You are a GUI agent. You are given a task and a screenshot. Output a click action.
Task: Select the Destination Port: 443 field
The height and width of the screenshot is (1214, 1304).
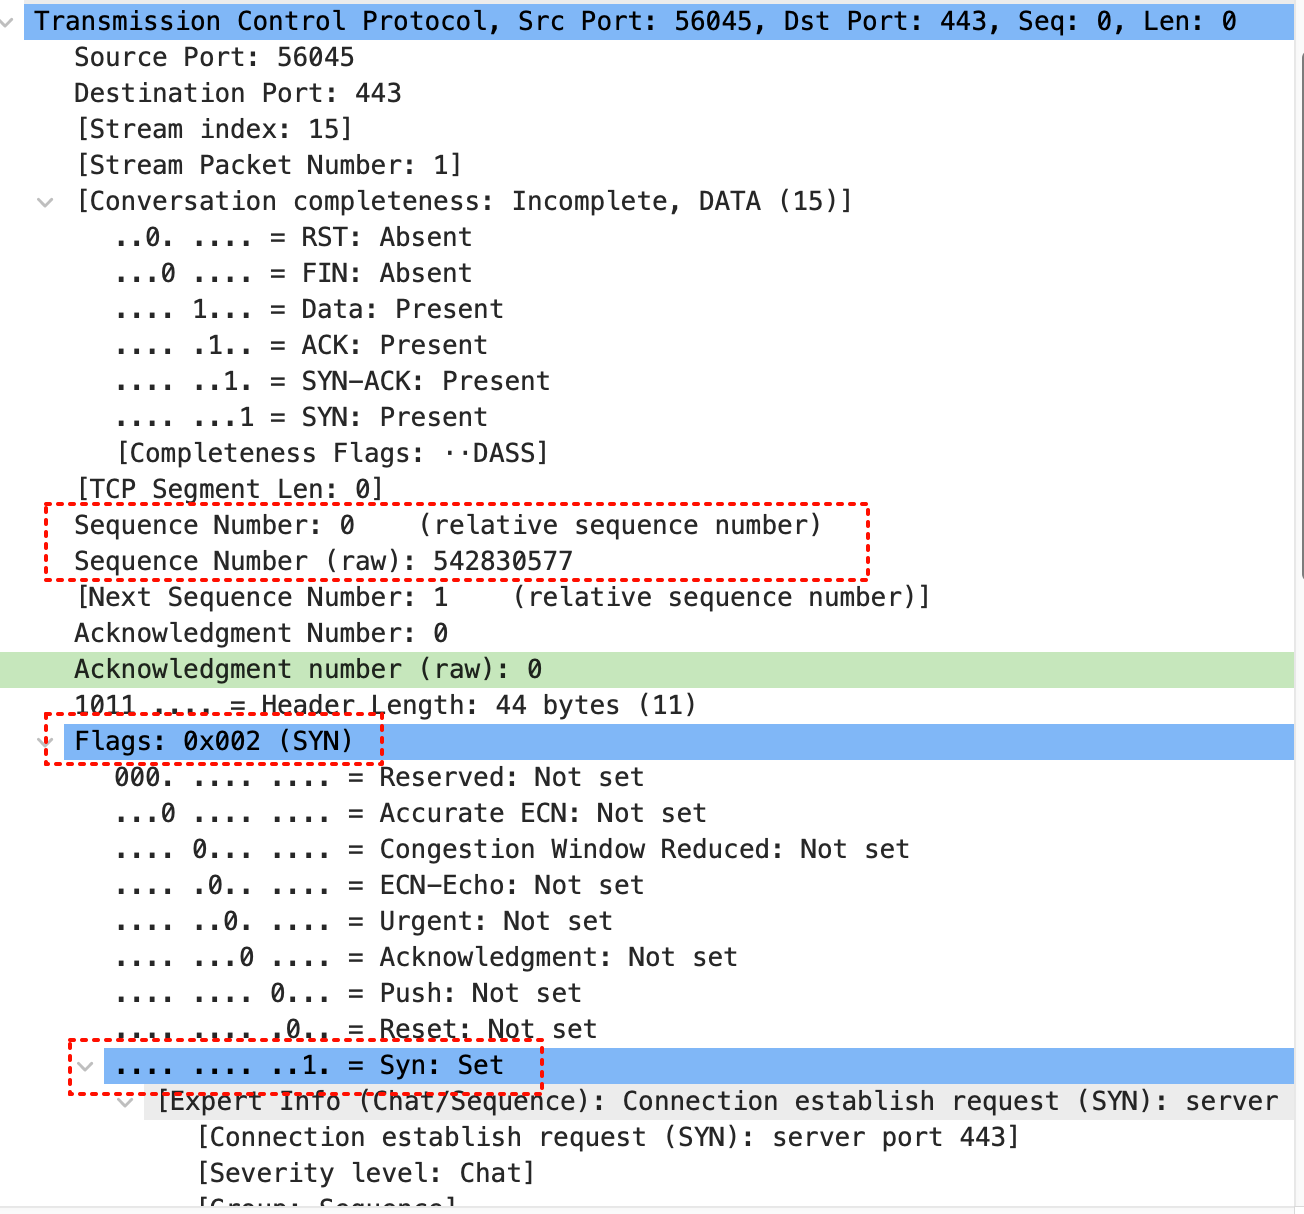click(237, 93)
